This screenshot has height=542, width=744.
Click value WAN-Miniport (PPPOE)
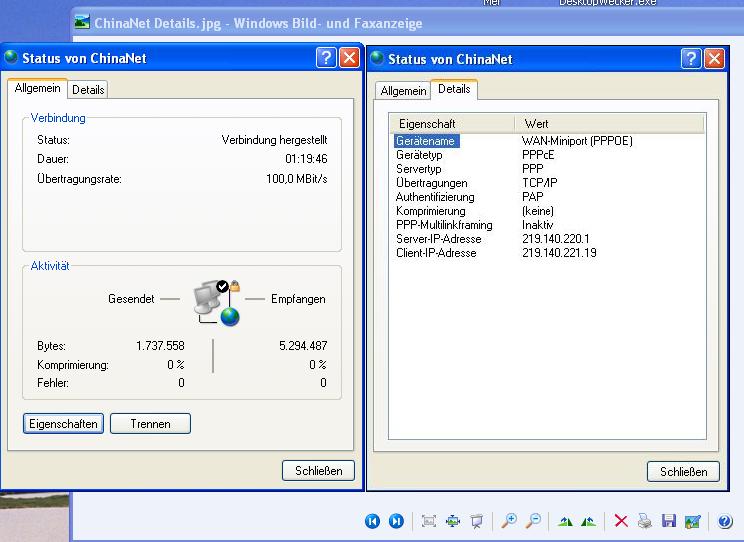click(x=577, y=141)
